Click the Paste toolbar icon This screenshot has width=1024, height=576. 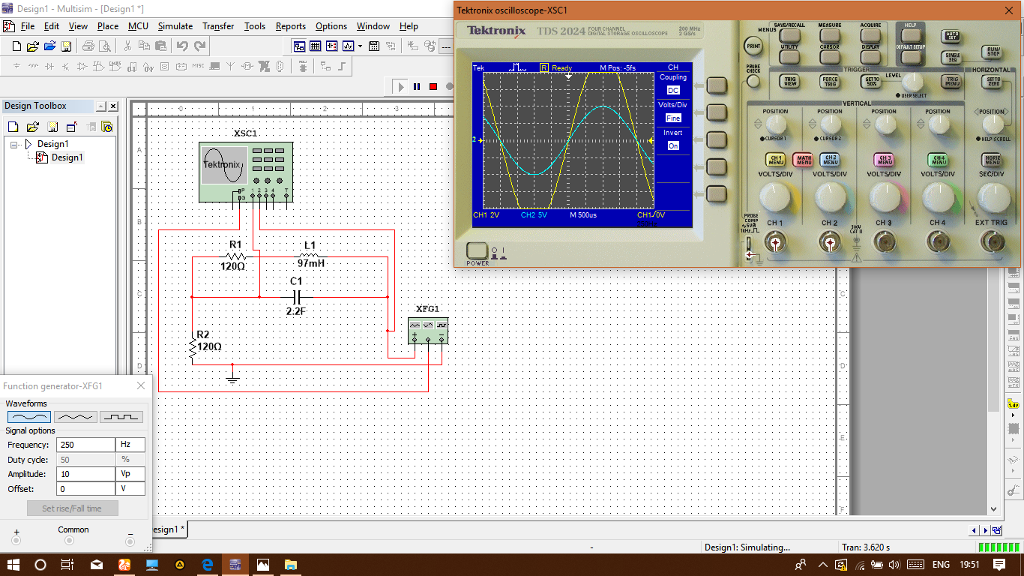tap(159, 47)
